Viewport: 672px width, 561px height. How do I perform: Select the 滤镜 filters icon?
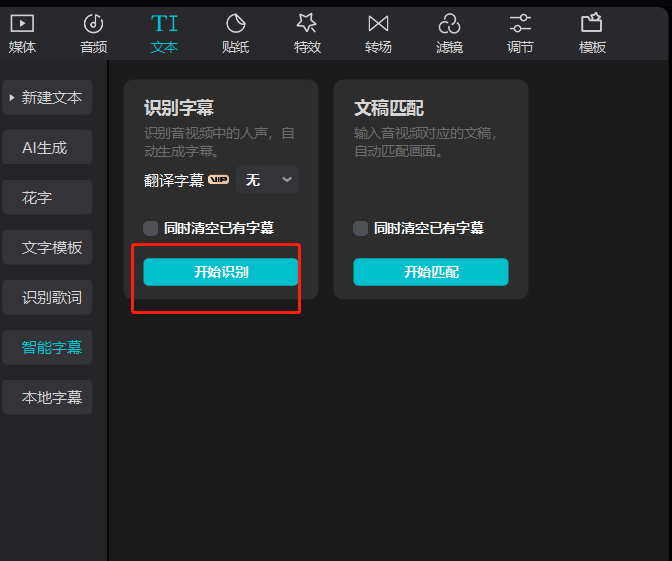449,24
